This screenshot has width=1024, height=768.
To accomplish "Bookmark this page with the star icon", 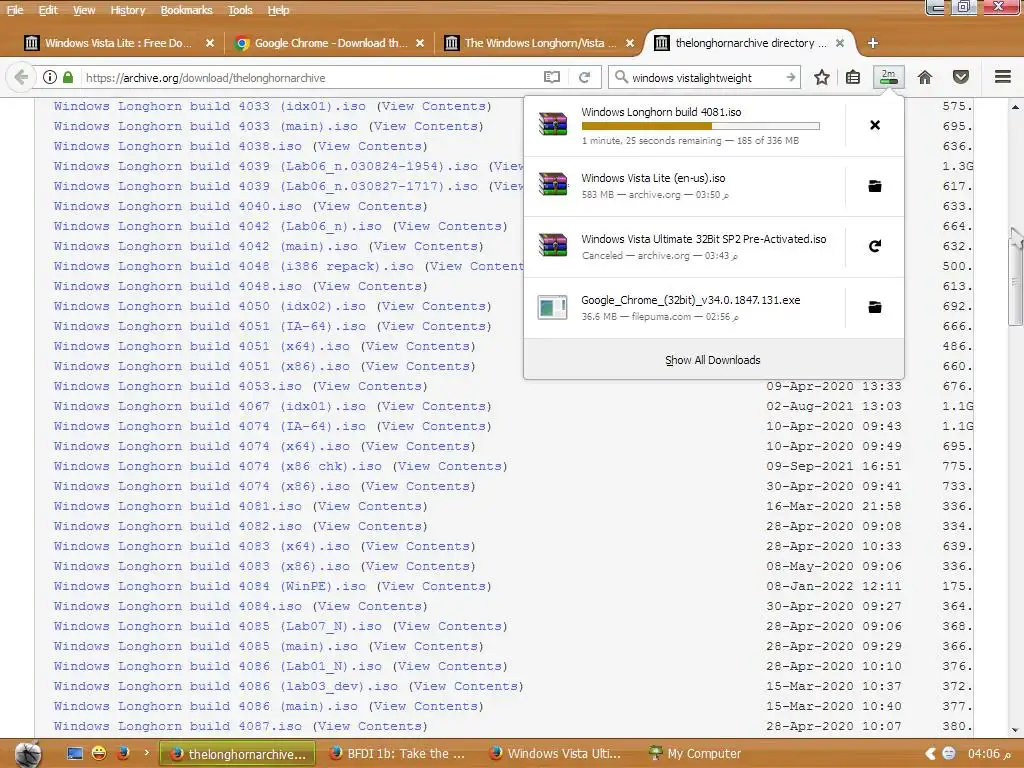I will click(x=822, y=77).
